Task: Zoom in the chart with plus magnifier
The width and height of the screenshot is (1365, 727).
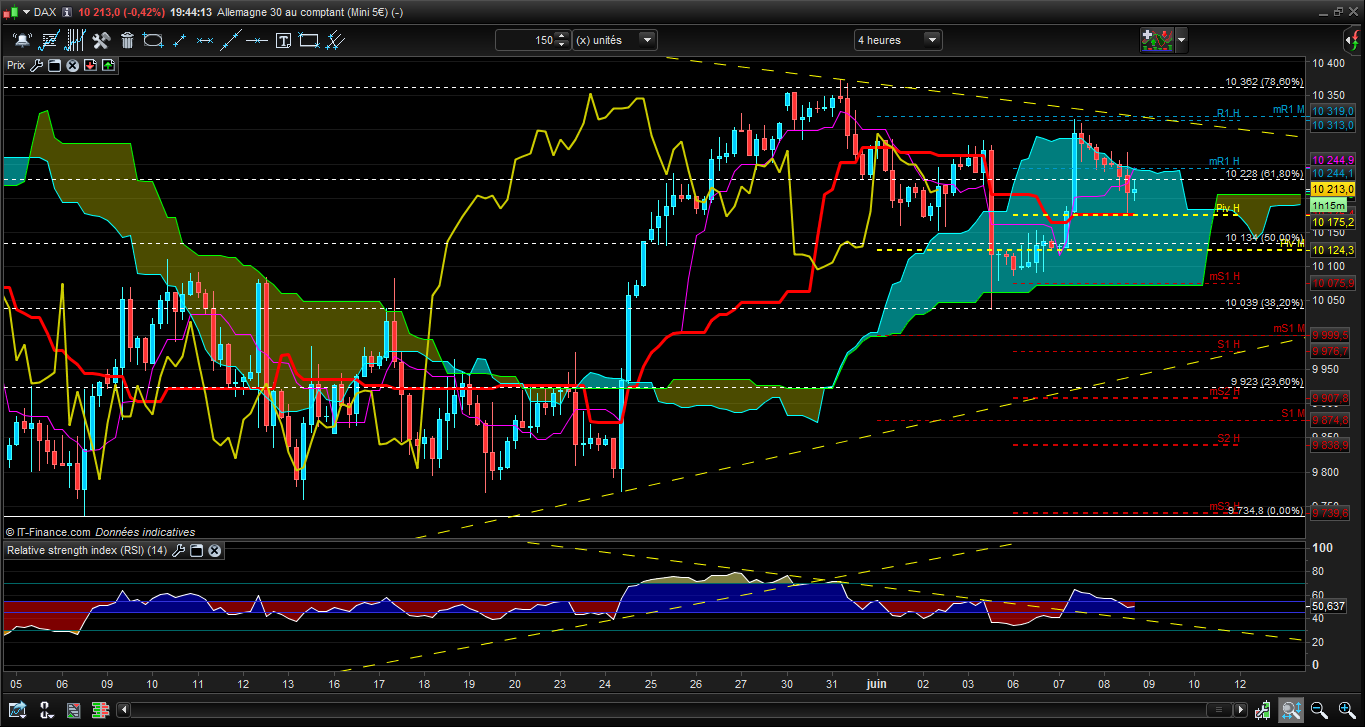Action: coord(1345,711)
